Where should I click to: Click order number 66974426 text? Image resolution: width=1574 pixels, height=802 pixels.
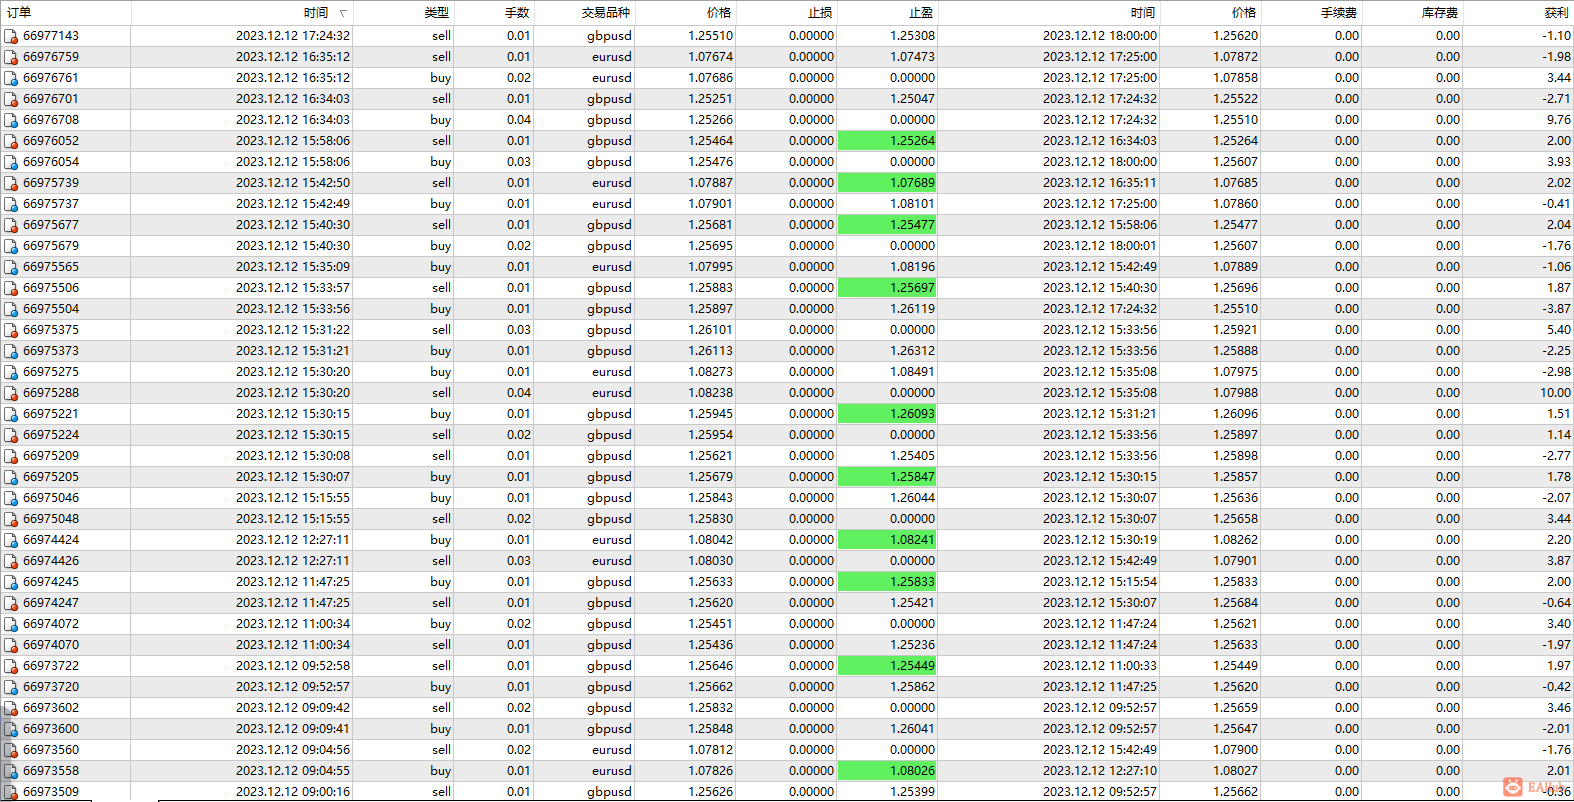tap(51, 561)
